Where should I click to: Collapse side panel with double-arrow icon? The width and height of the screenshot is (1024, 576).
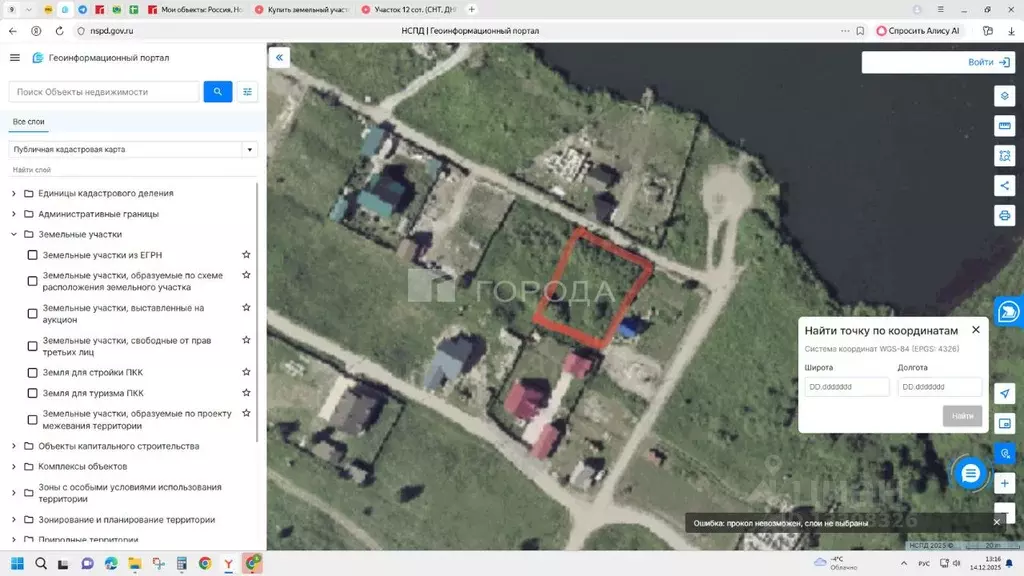click(x=279, y=58)
